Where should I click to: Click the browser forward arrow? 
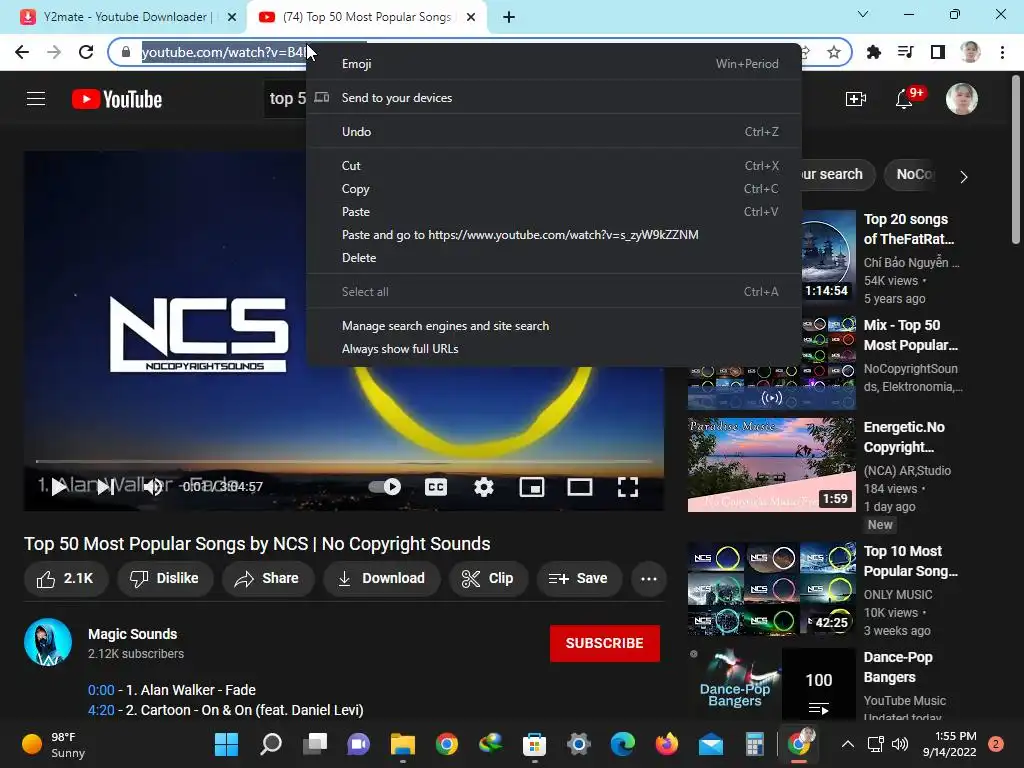(54, 52)
